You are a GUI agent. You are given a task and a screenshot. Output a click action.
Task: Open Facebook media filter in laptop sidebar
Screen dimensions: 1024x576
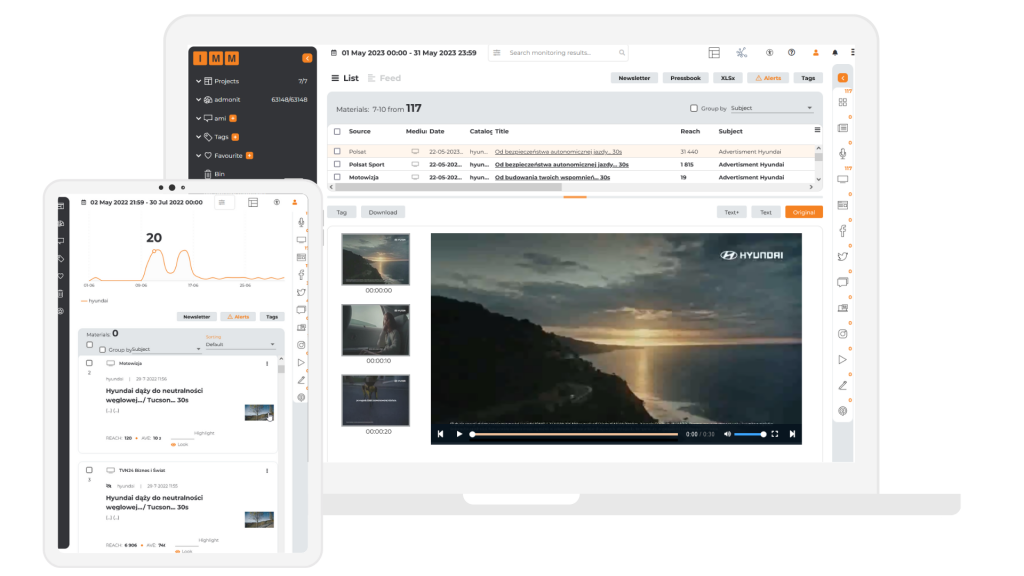(842, 231)
